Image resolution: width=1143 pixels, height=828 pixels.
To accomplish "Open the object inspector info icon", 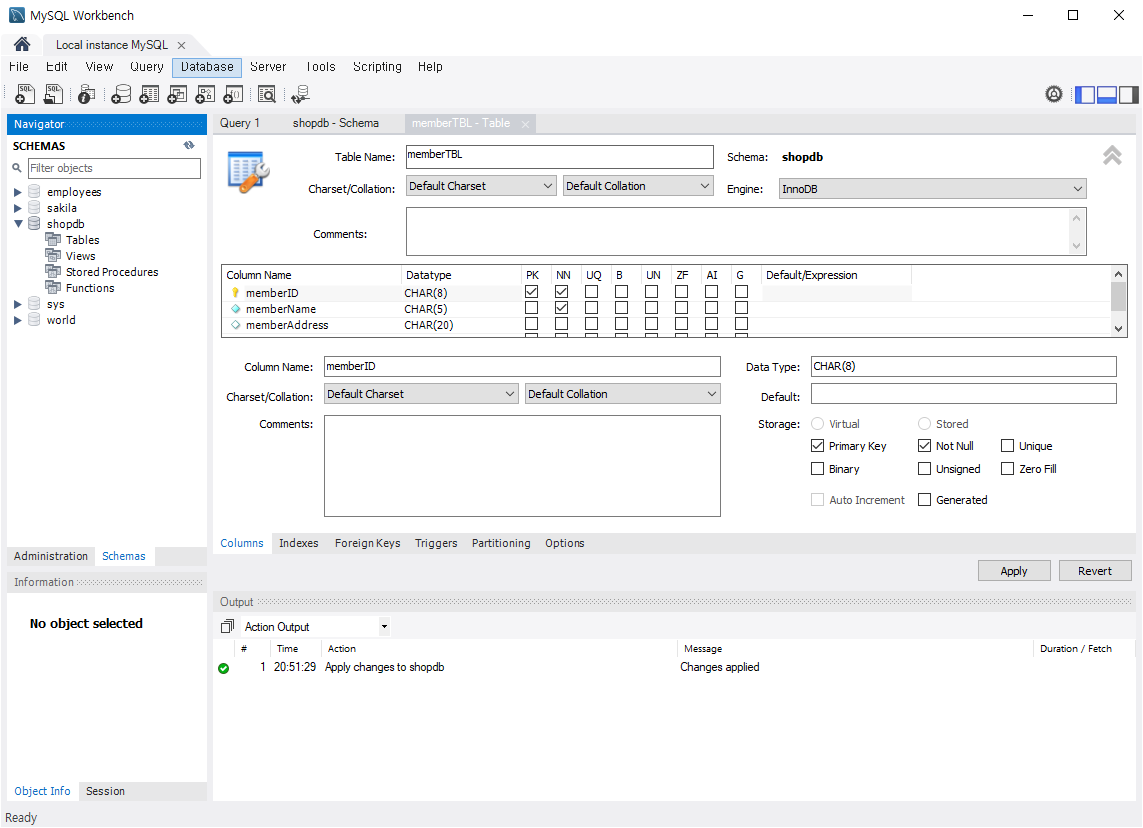I will click(x=86, y=94).
